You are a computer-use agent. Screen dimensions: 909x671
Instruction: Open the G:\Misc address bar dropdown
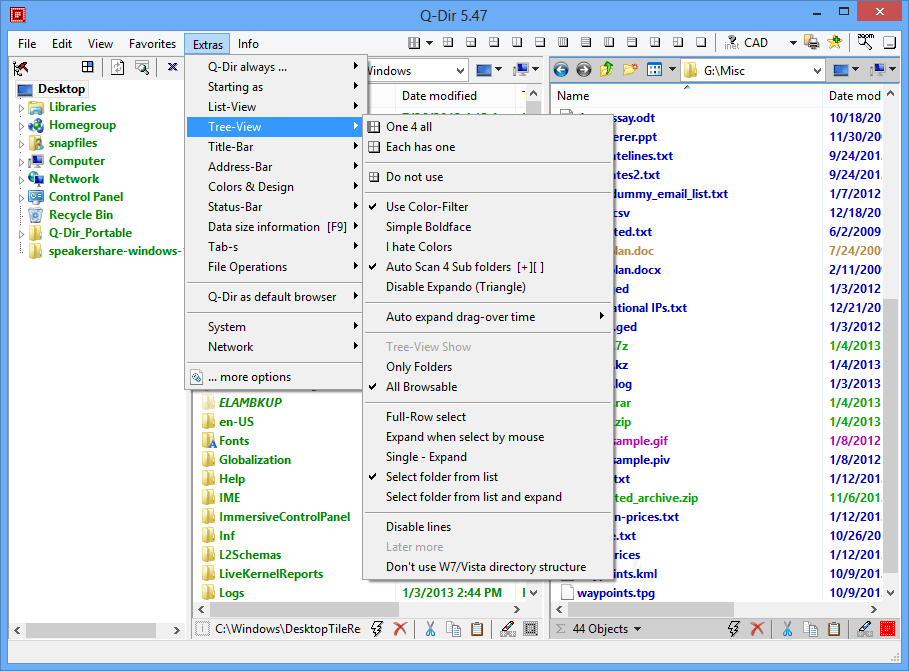[816, 70]
